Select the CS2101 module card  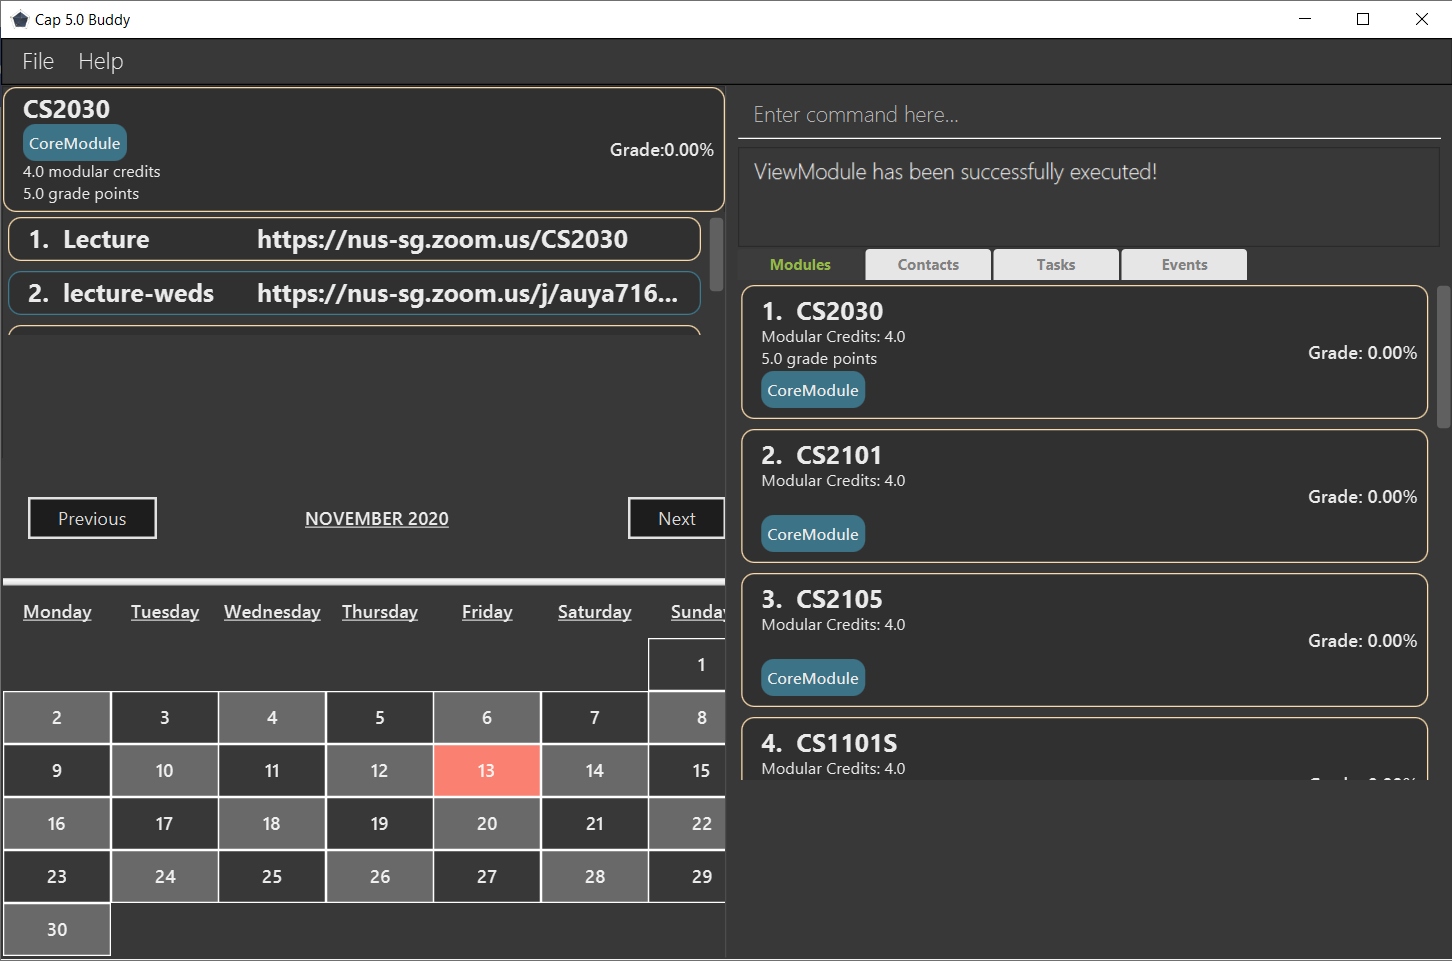click(1084, 496)
